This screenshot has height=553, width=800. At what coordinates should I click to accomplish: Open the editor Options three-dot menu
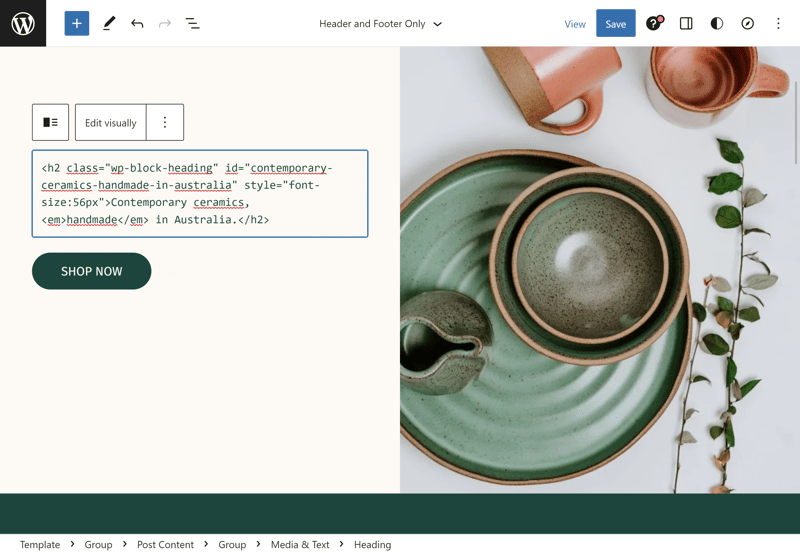(x=778, y=23)
